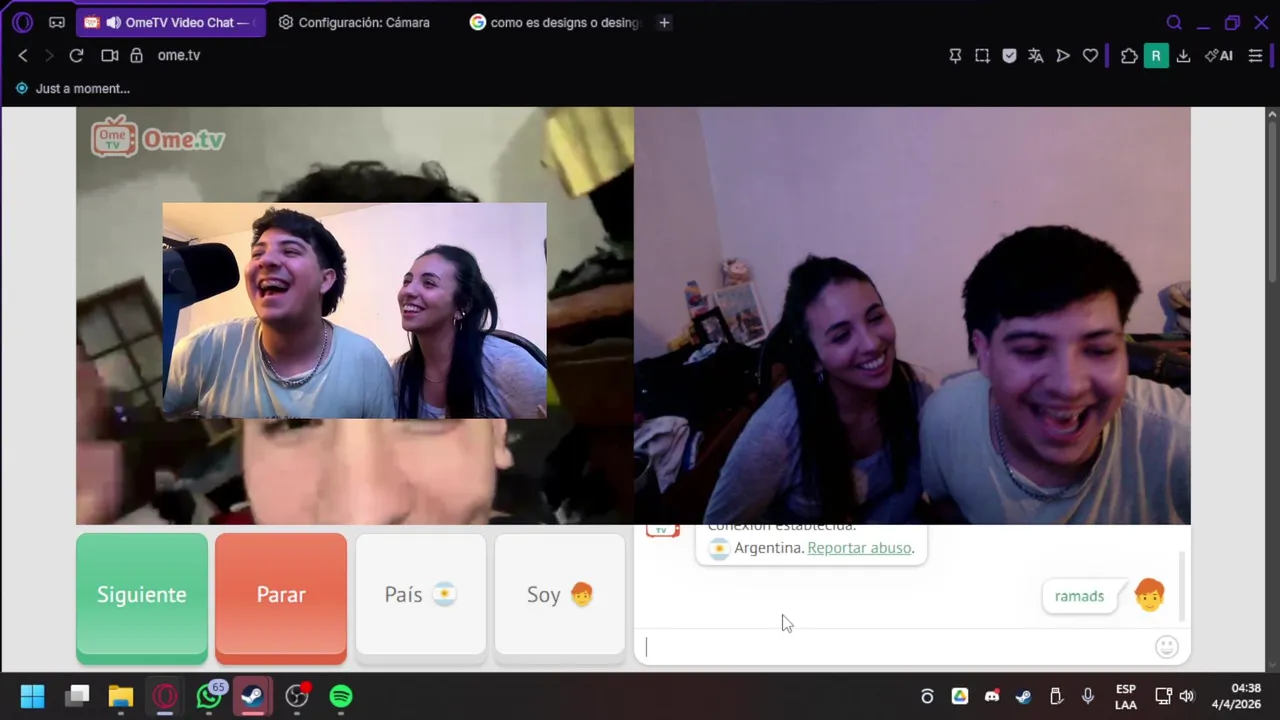Take a snapshot with capture tool
1280x720 pixels.
pos(982,56)
